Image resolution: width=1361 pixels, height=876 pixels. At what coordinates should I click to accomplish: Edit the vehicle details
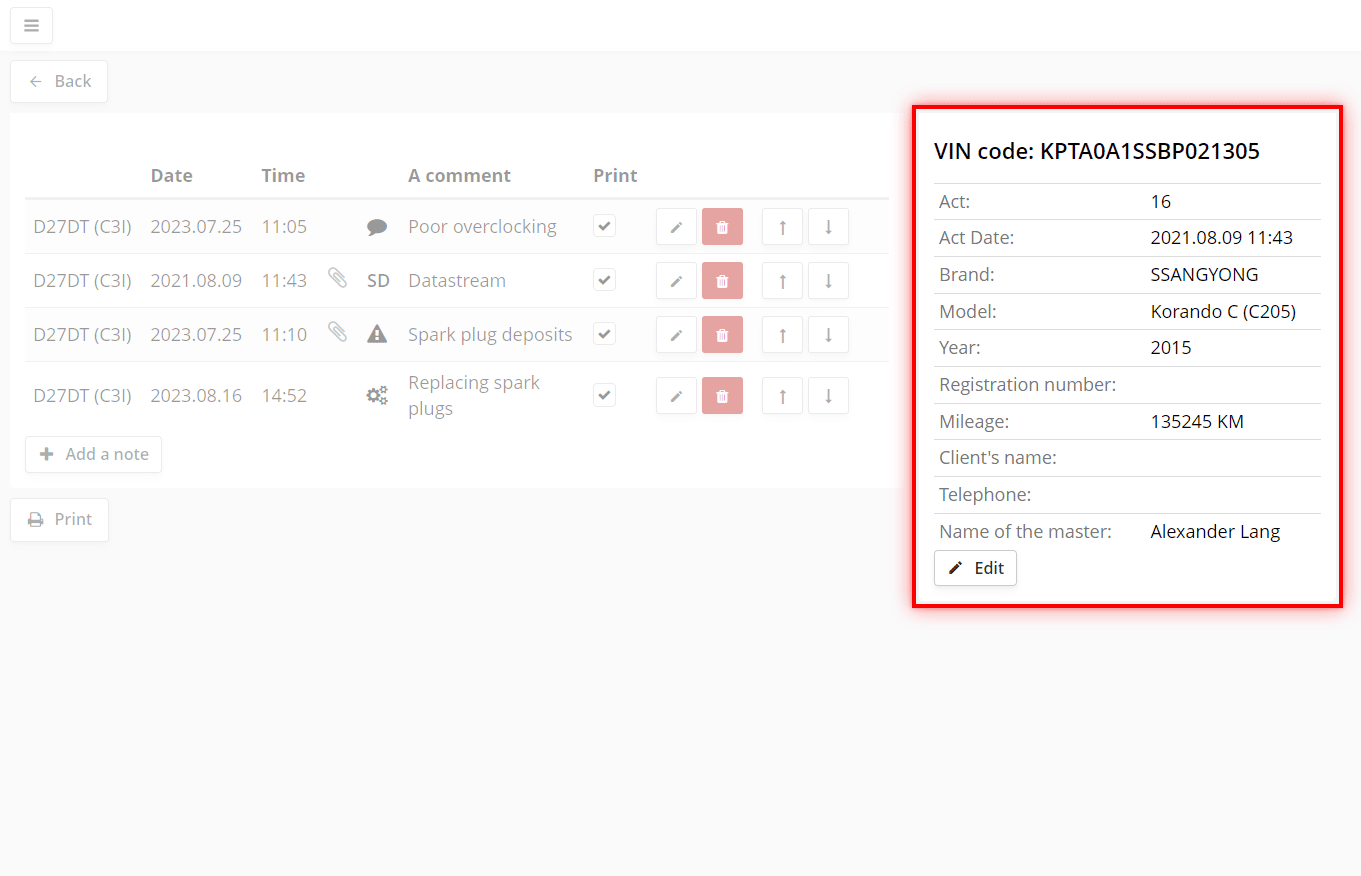[975, 568]
